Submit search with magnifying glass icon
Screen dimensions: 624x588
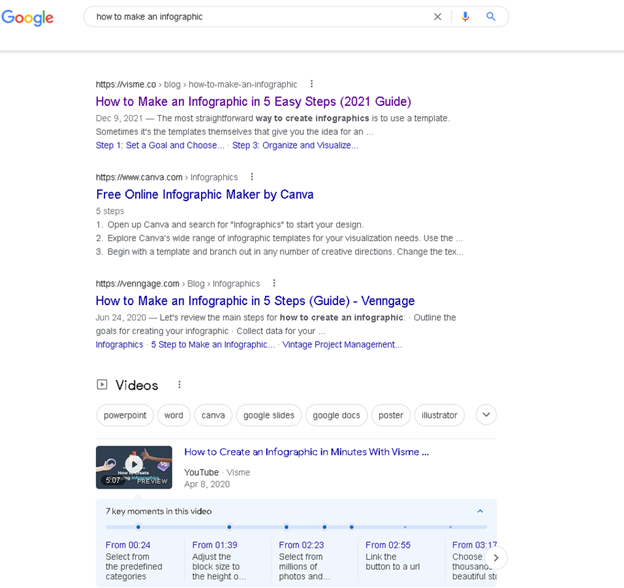pos(491,17)
